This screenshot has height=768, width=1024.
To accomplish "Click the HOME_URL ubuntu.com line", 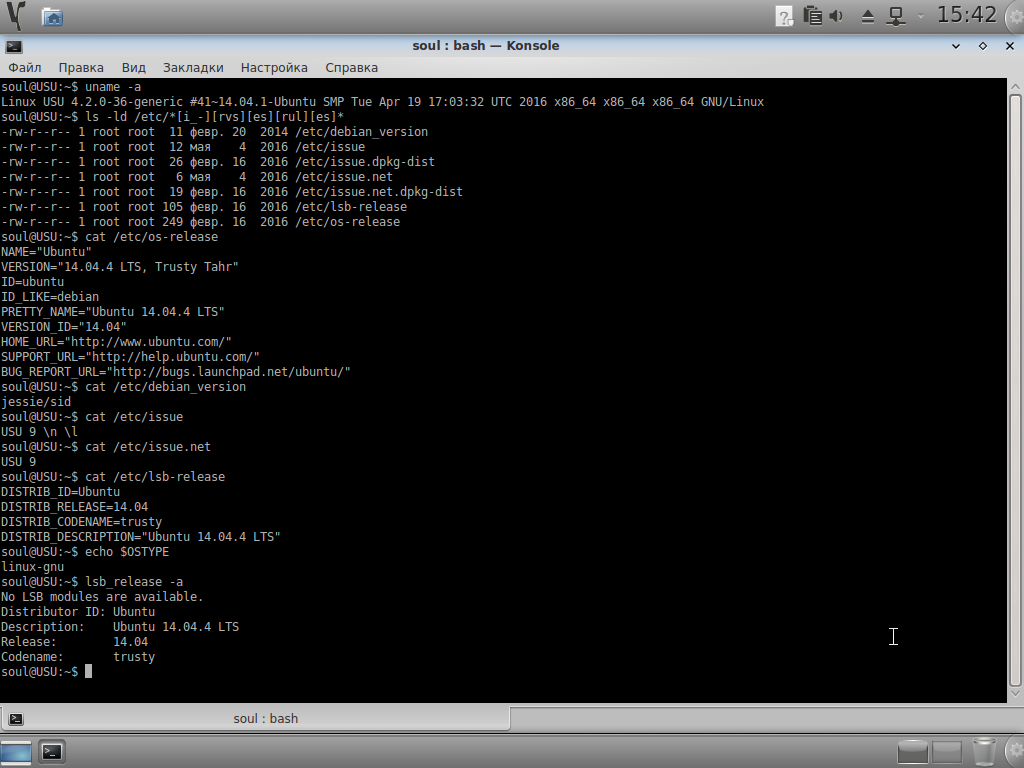I will point(116,342).
